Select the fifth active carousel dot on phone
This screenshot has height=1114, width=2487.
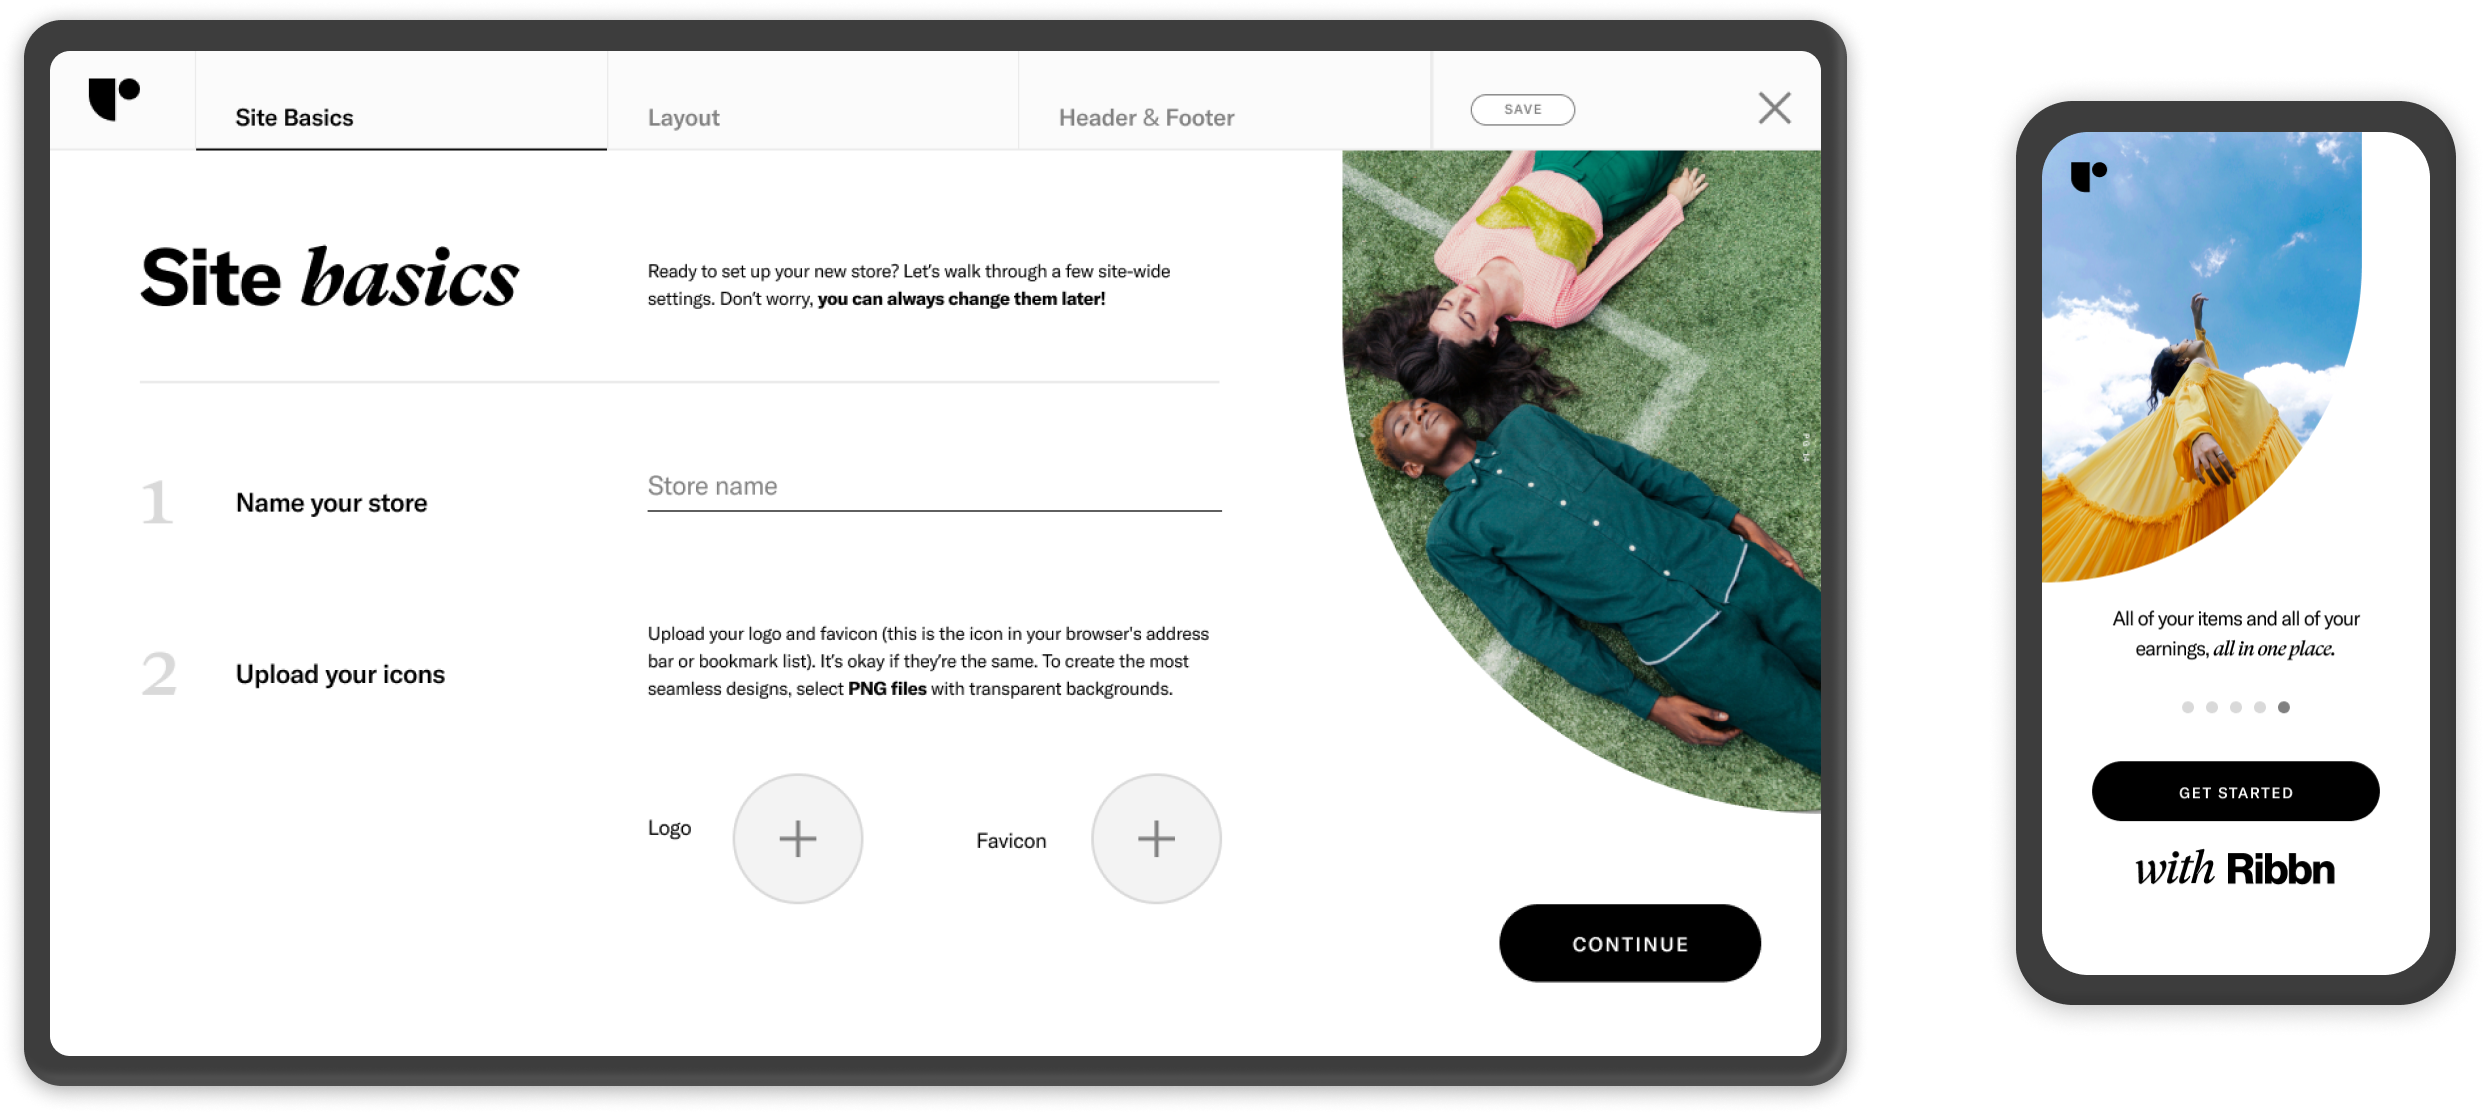pos(2284,707)
